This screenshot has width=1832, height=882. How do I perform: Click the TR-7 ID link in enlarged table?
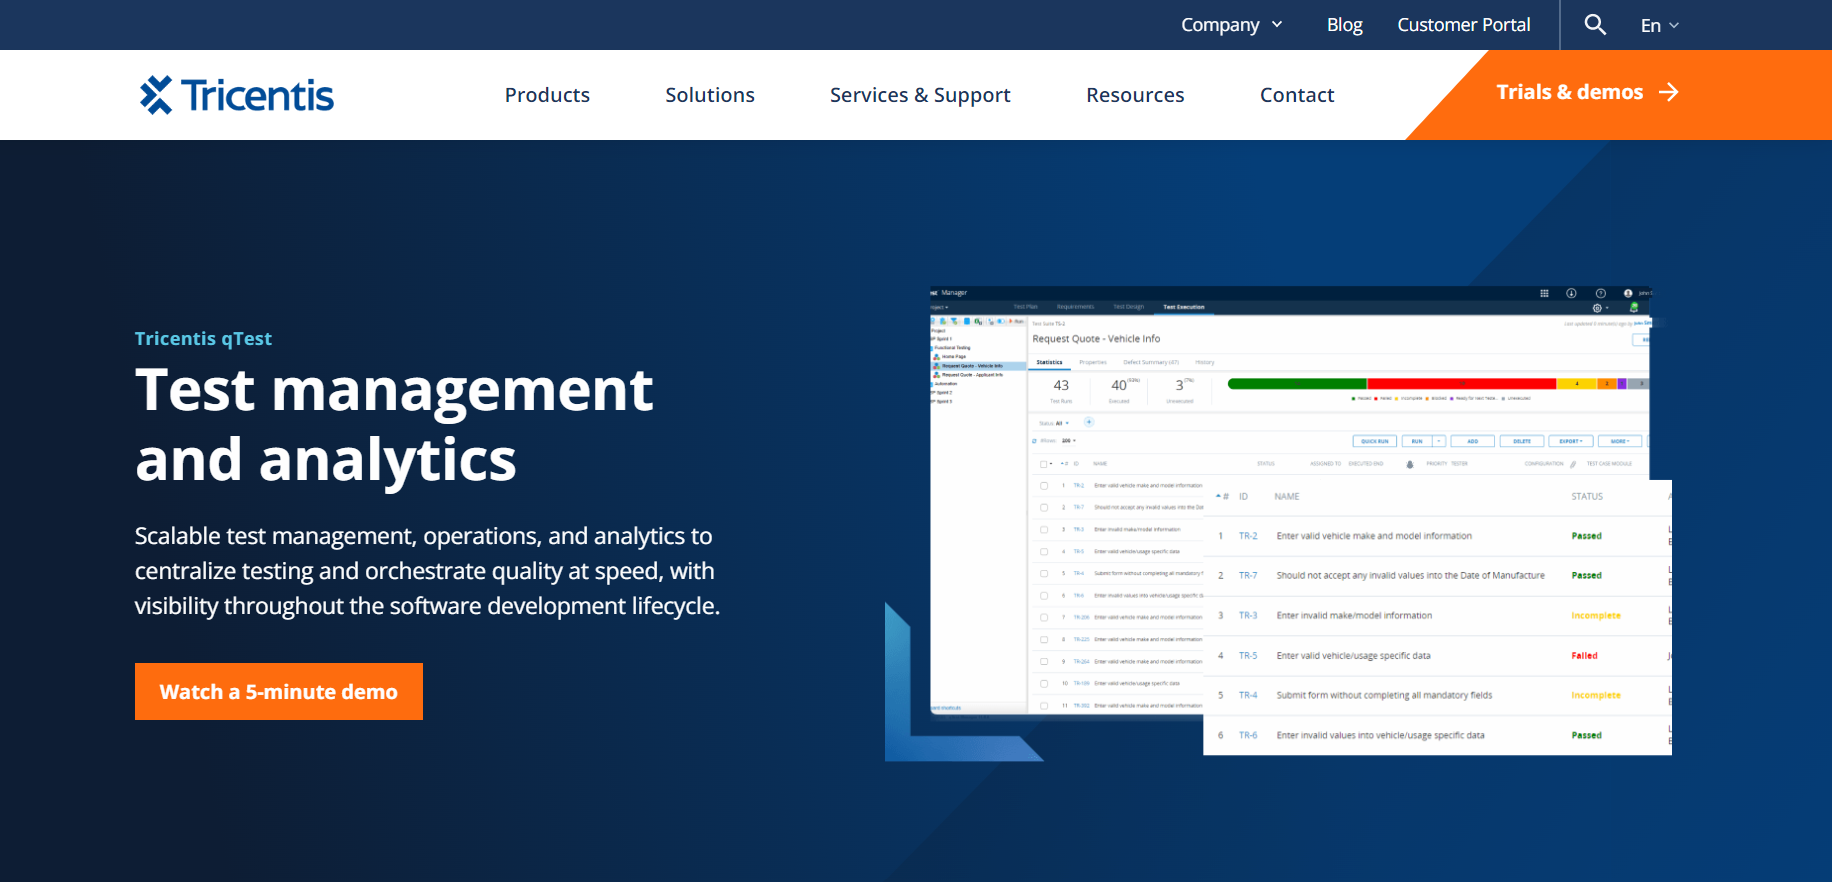pyautogui.click(x=1248, y=575)
